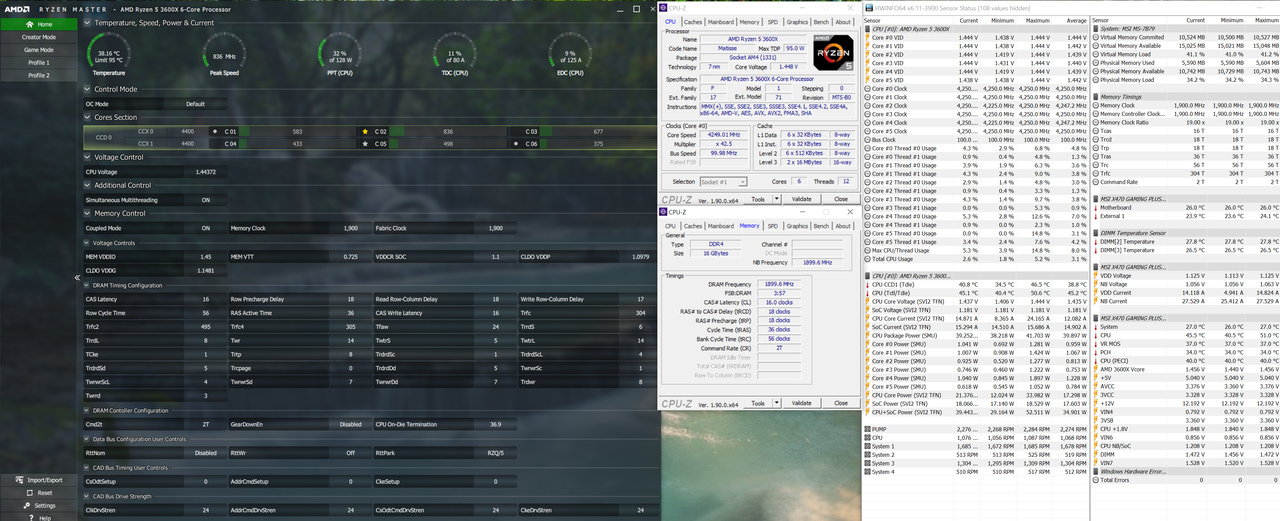The height and width of the screenshot is (521, 1280).
Task: Click the Help question mark icon
Action: [x=30, y=517]
